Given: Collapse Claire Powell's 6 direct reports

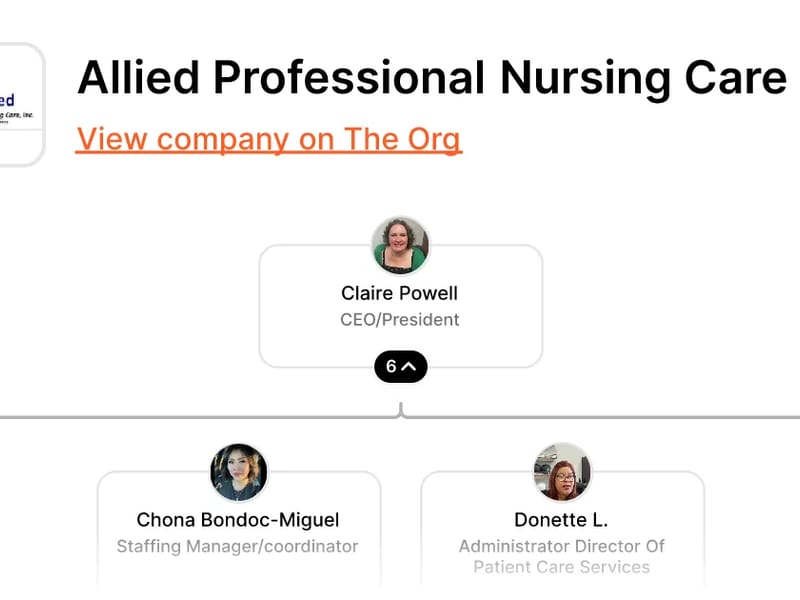Looking at the screenshot, I should tap(402, 366).
